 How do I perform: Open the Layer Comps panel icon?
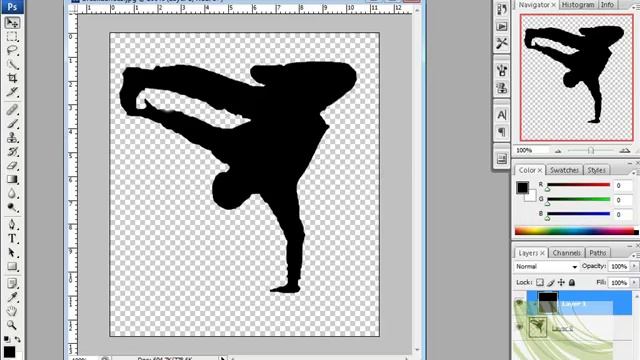click(502, 159)
